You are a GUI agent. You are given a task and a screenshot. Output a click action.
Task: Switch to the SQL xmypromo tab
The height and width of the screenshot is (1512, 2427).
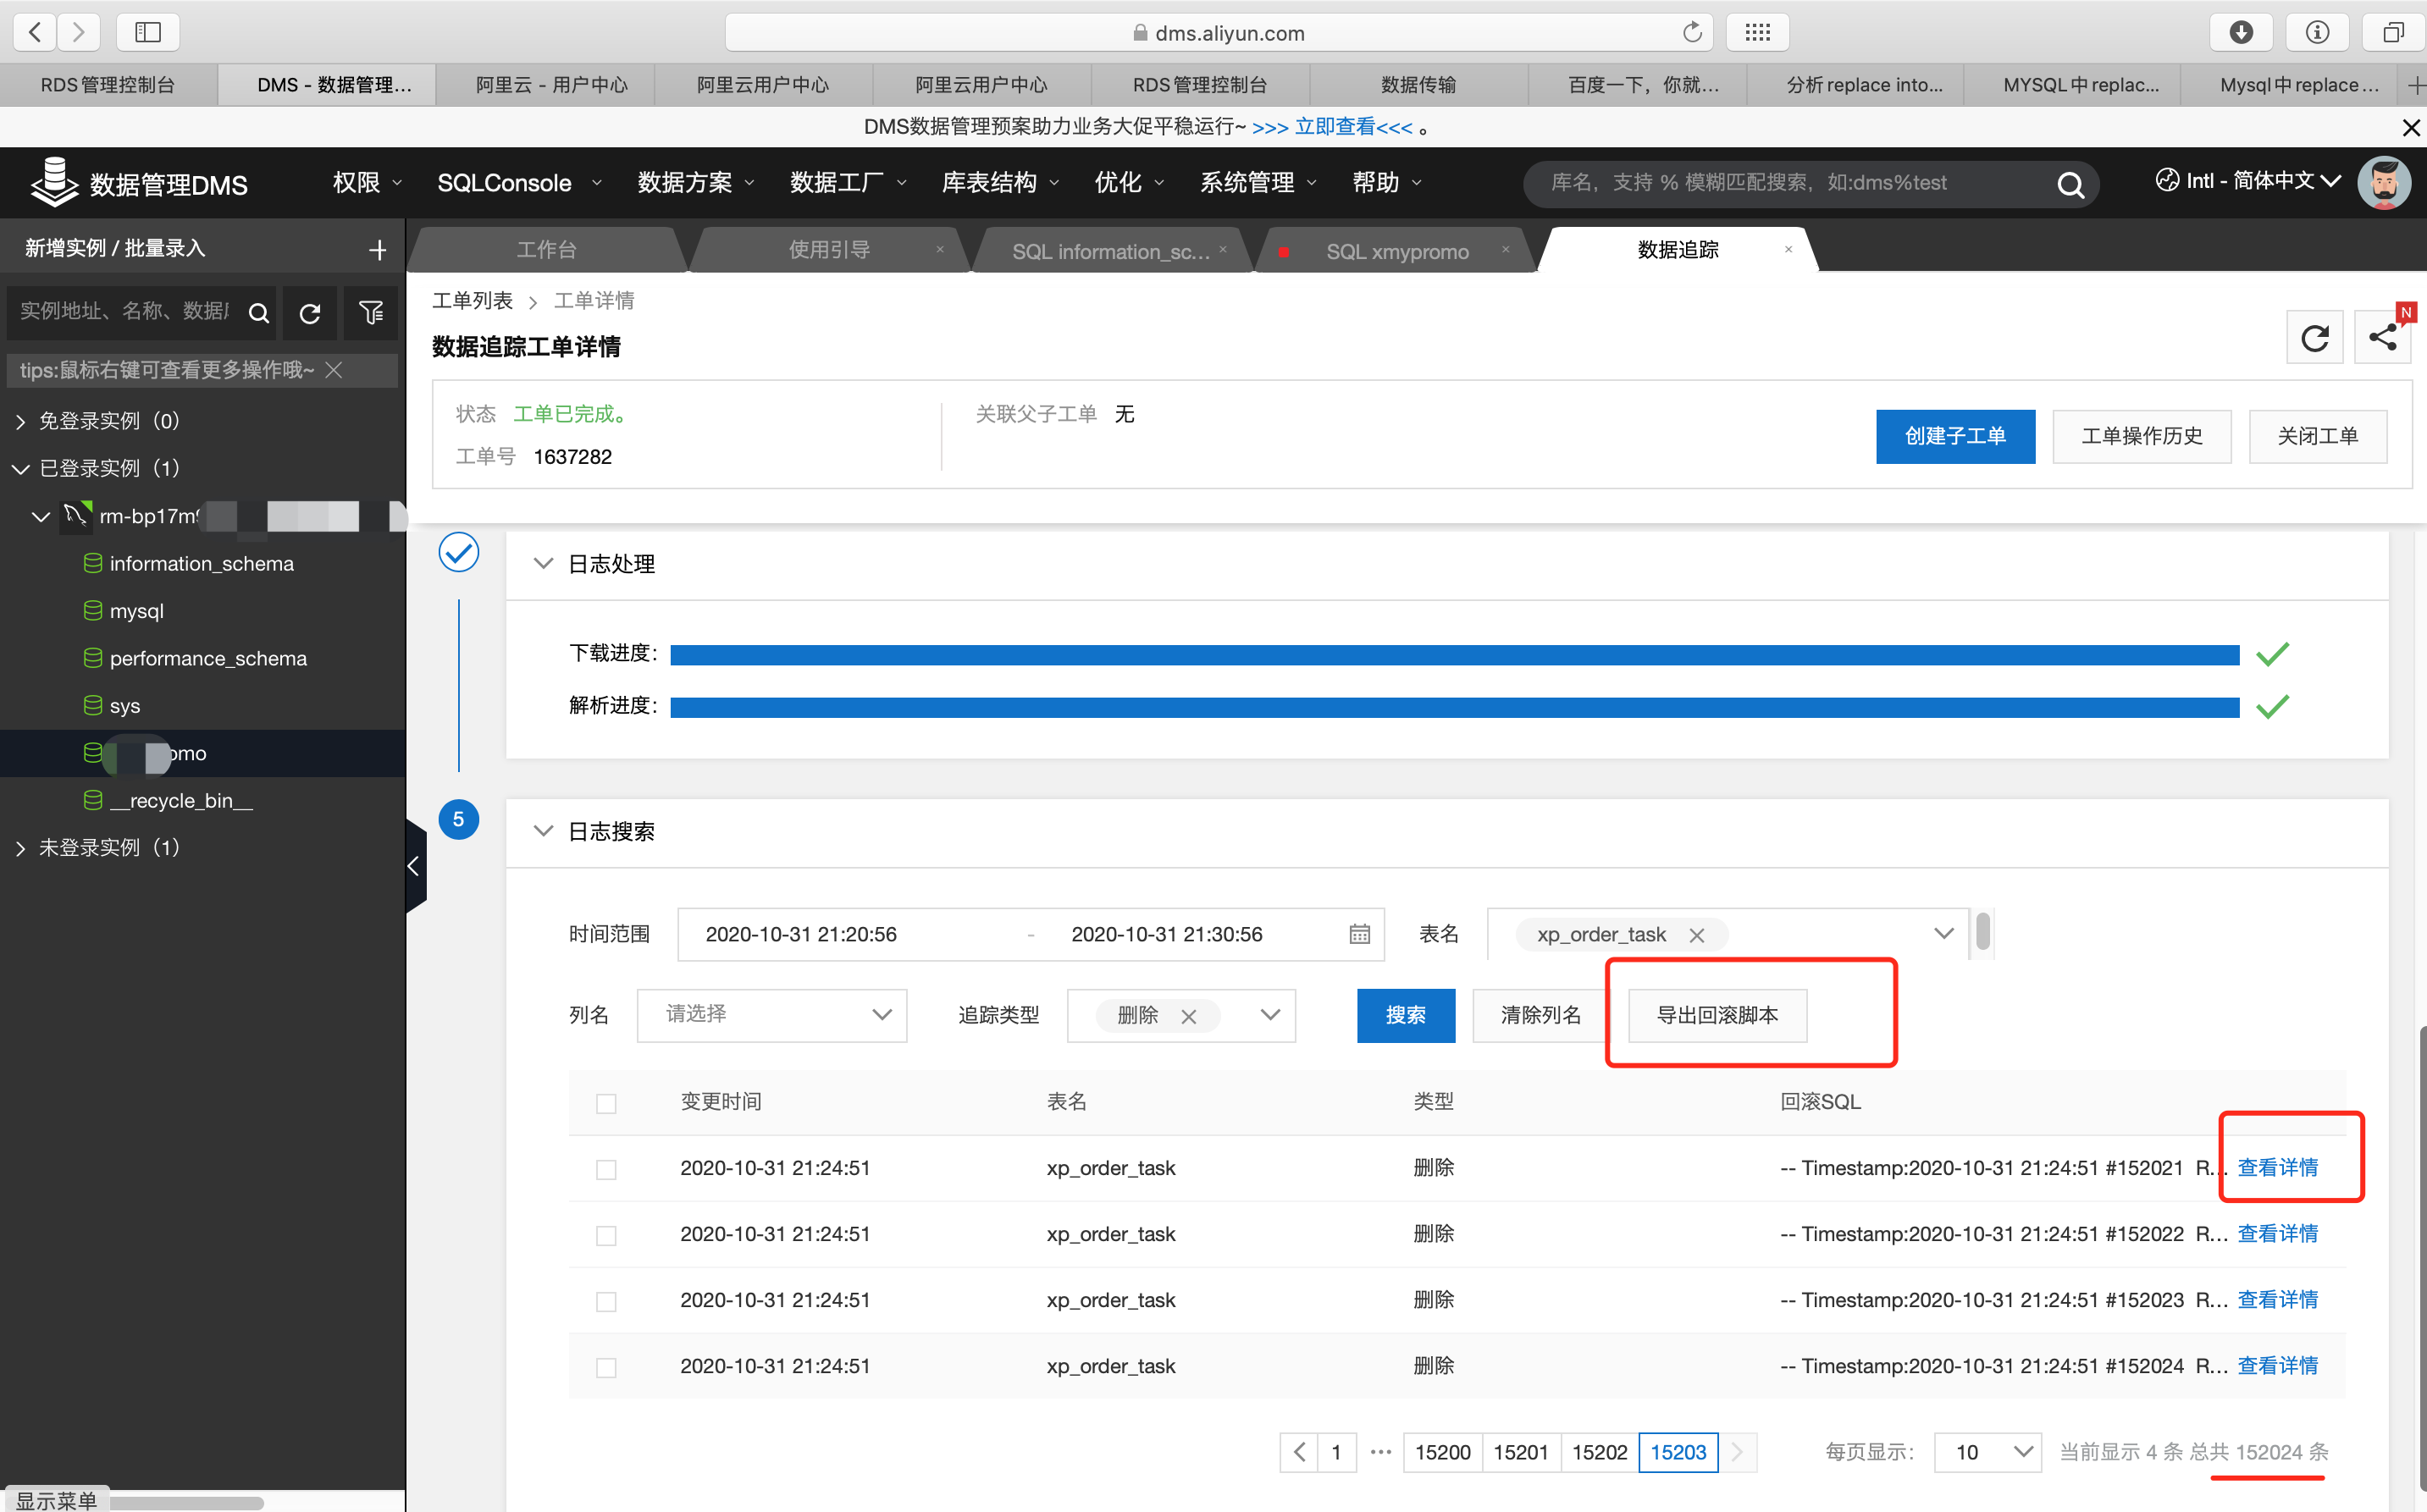coord(1396,251)
